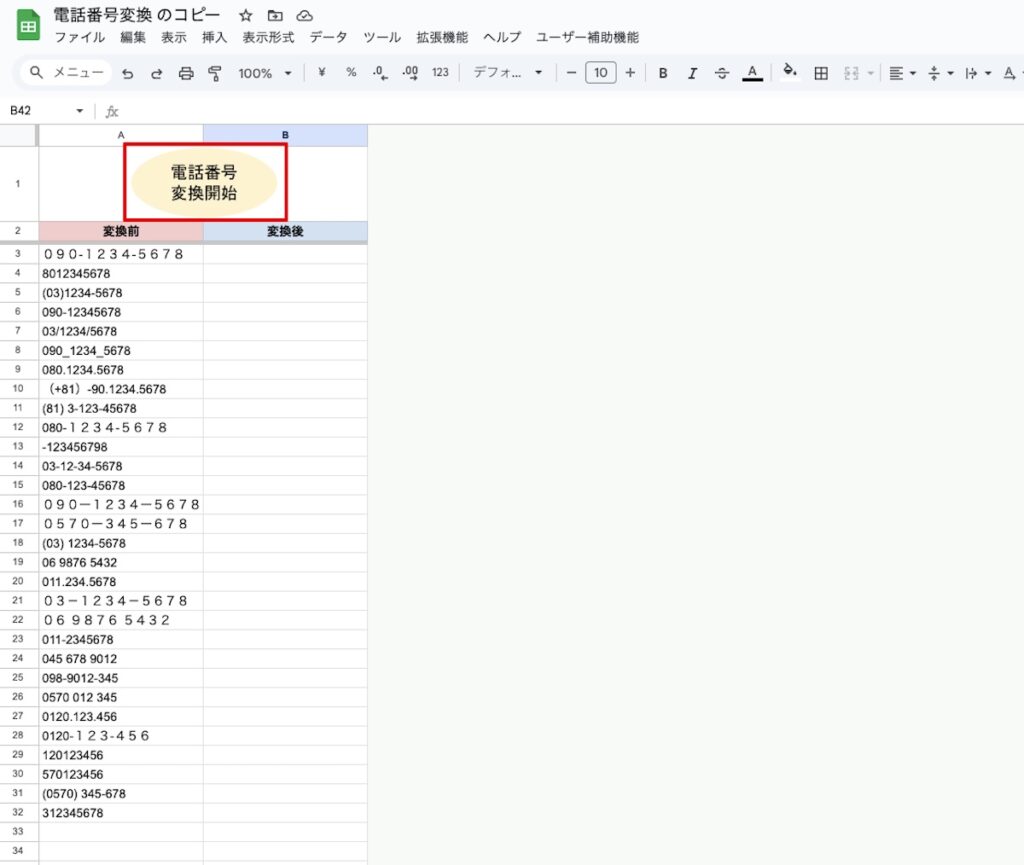Increase decimal places
1024x865 pixels.
coord(410,72)
